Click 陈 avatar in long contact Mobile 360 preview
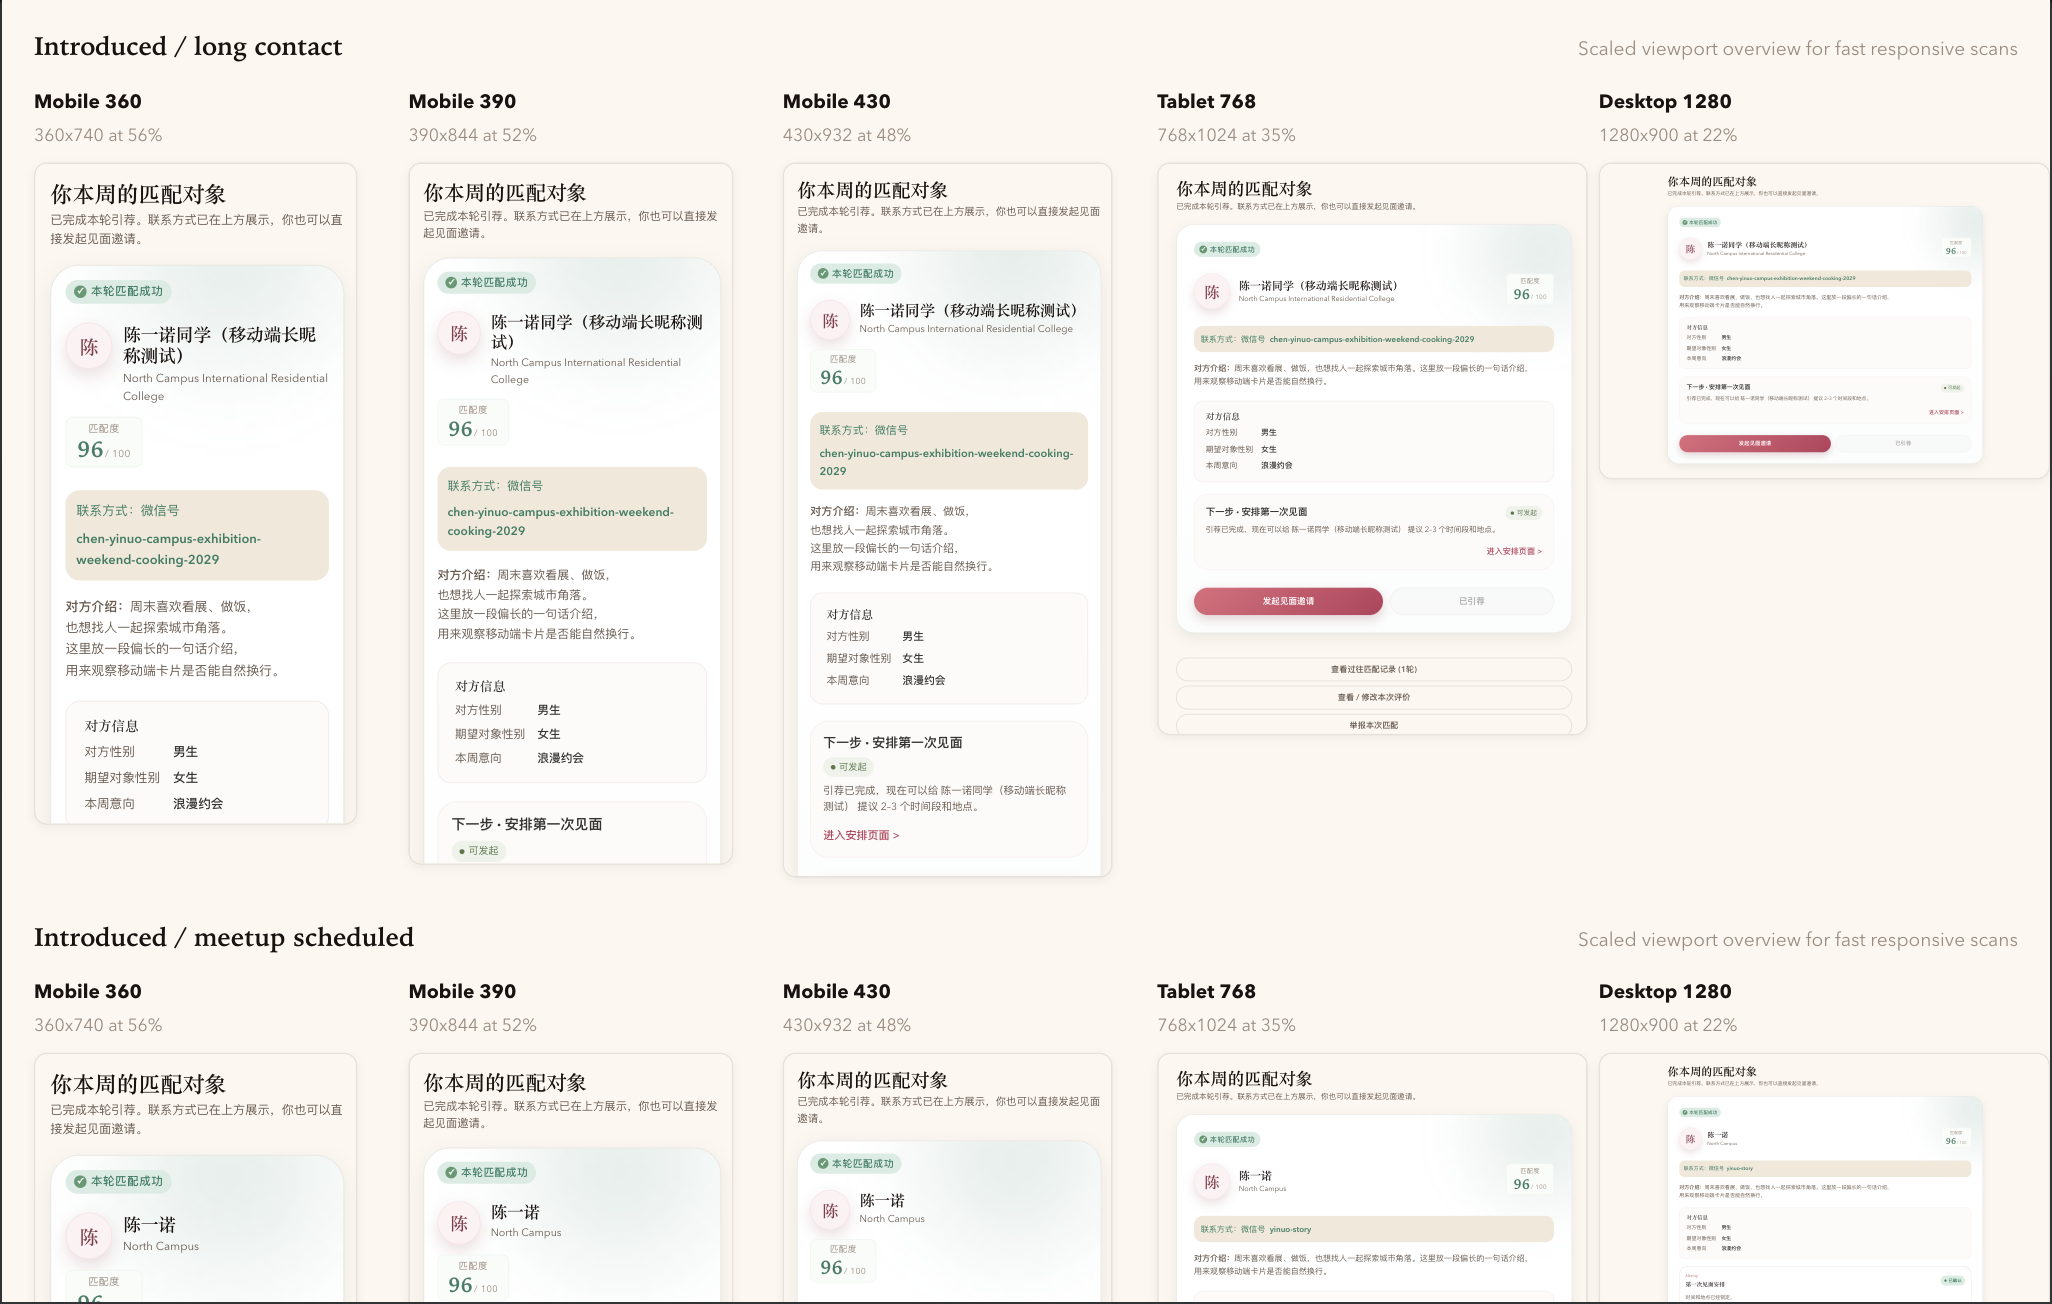Image resolution: width=2052 pixels, height=1304 pixels. 89,347
